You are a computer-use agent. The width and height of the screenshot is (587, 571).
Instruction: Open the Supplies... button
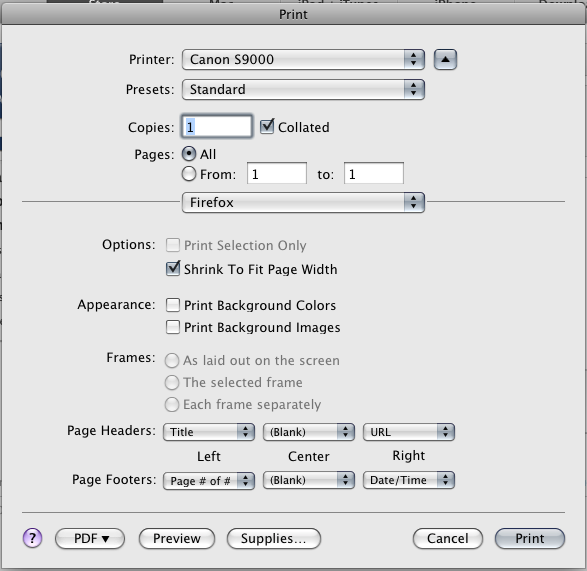pyautogui.click(x=274, y=538)
